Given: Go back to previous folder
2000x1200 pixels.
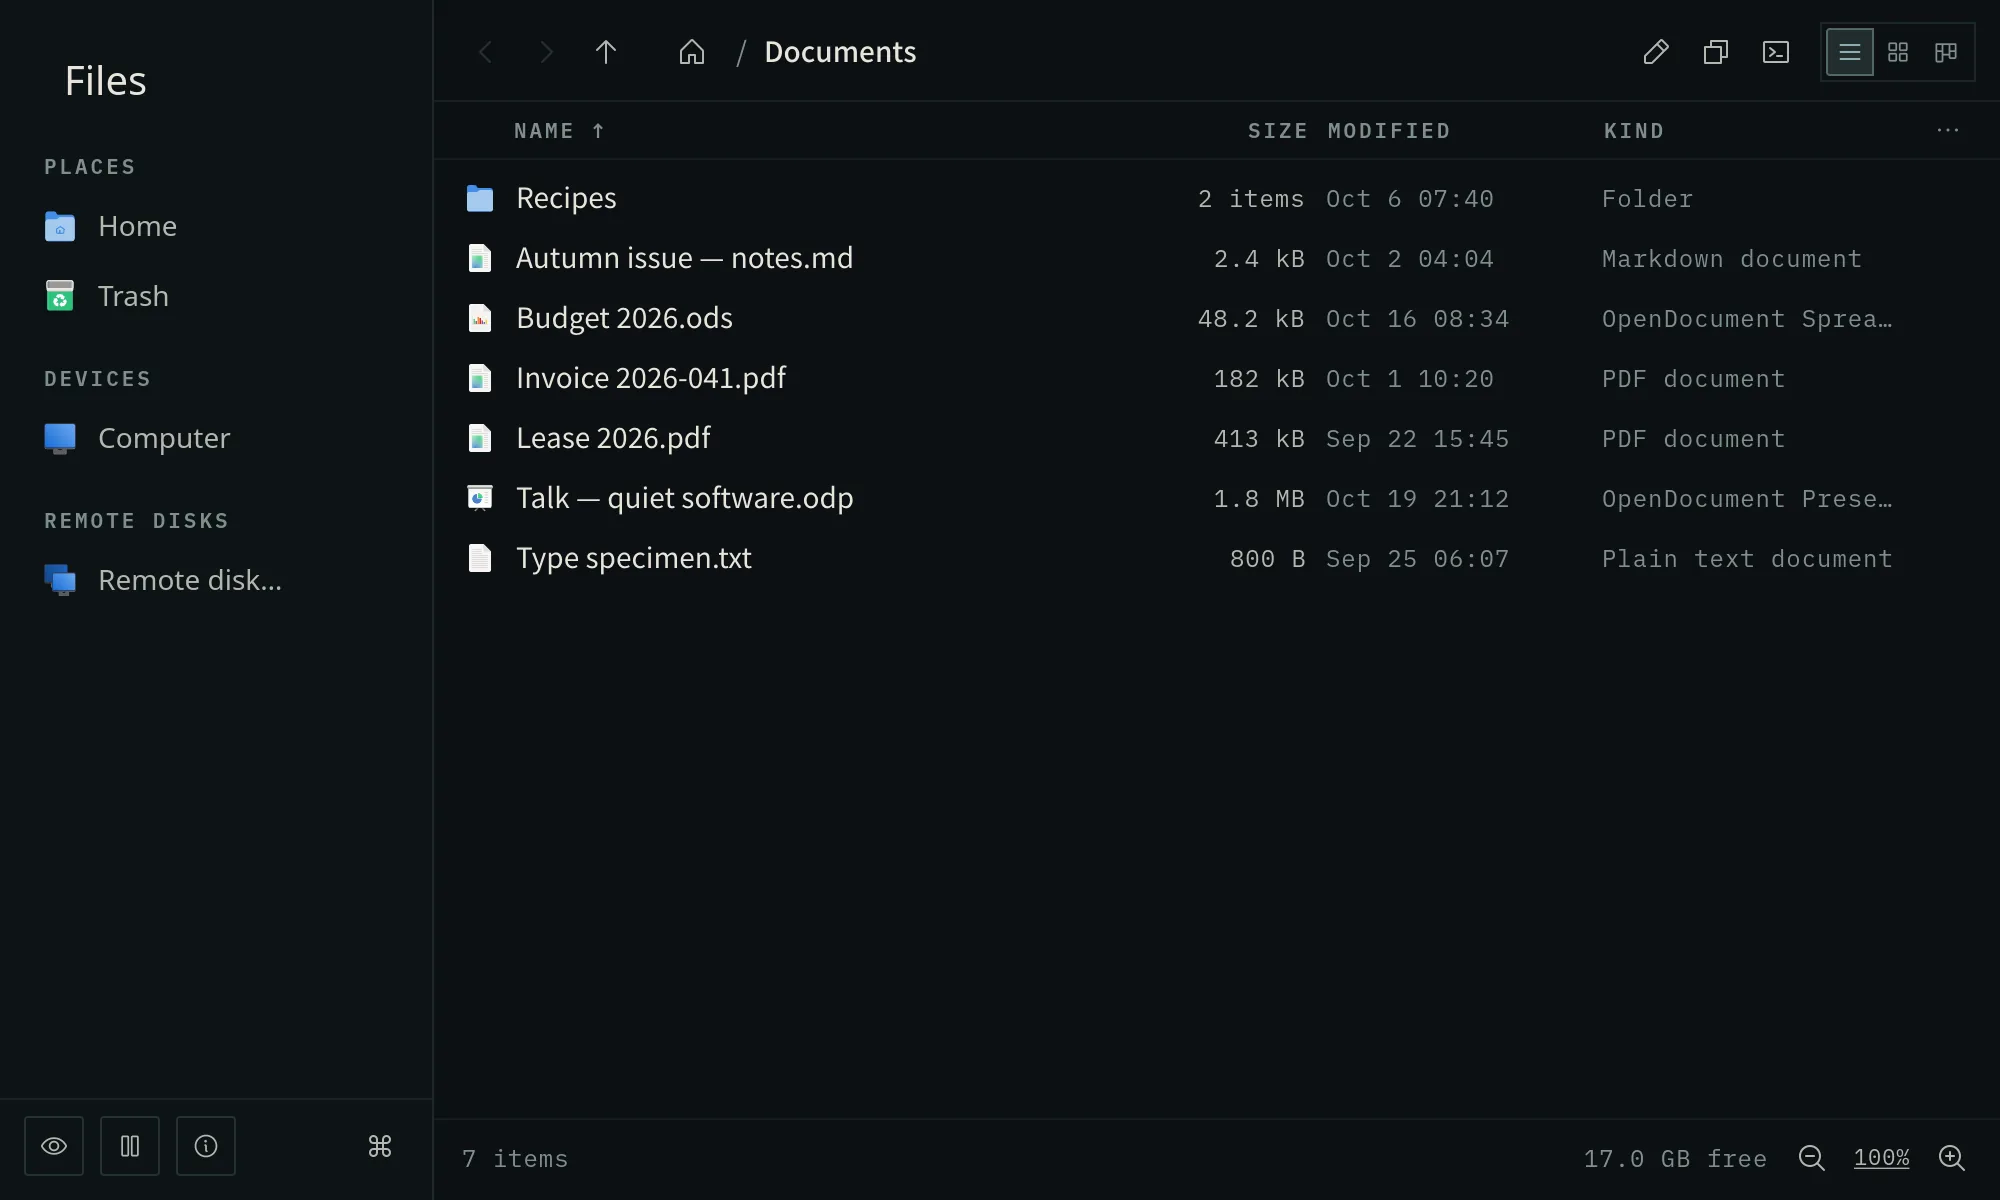Looking at the screenshot, I should click(486, 52).
